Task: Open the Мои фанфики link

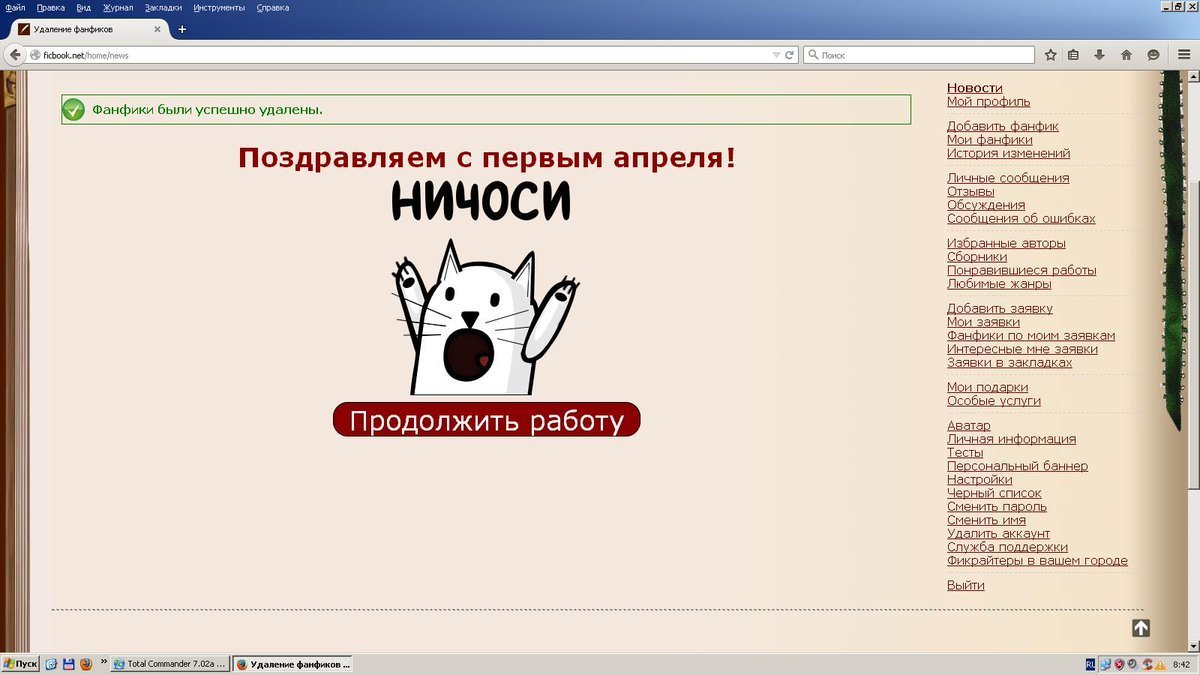Action: click(990, 140)
